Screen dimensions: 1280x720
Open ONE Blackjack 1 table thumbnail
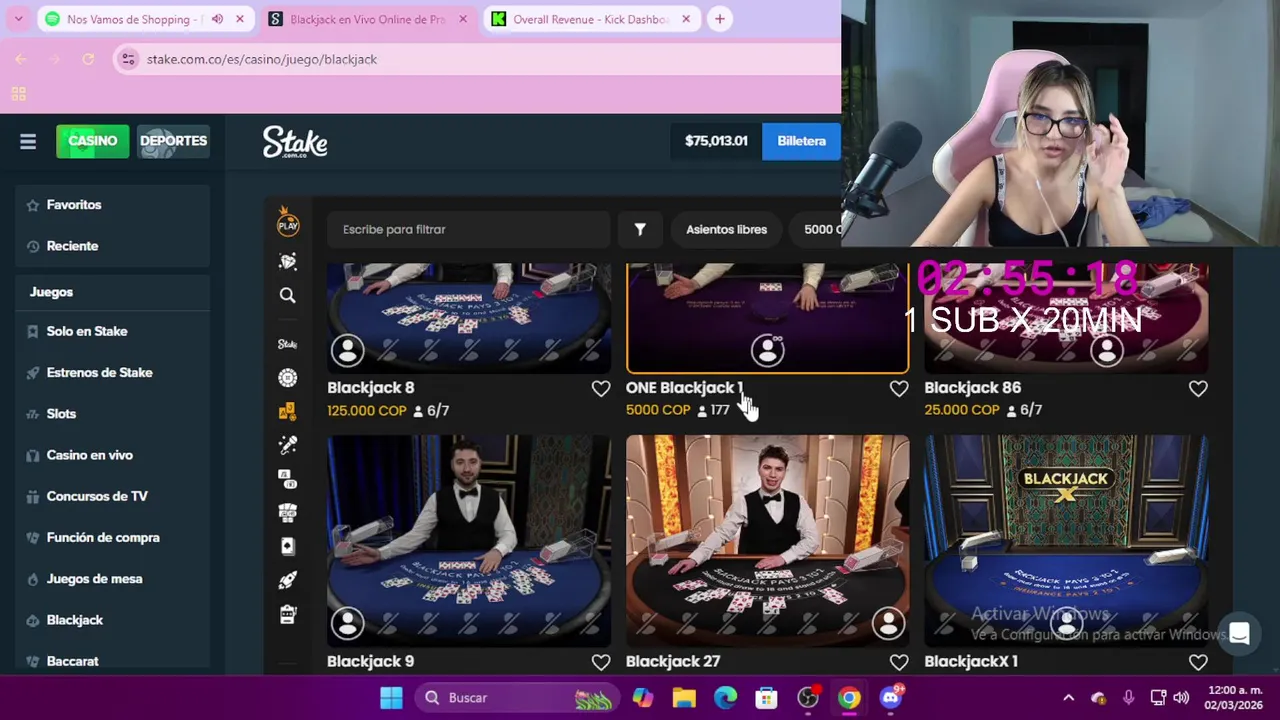tap(767, 318)
